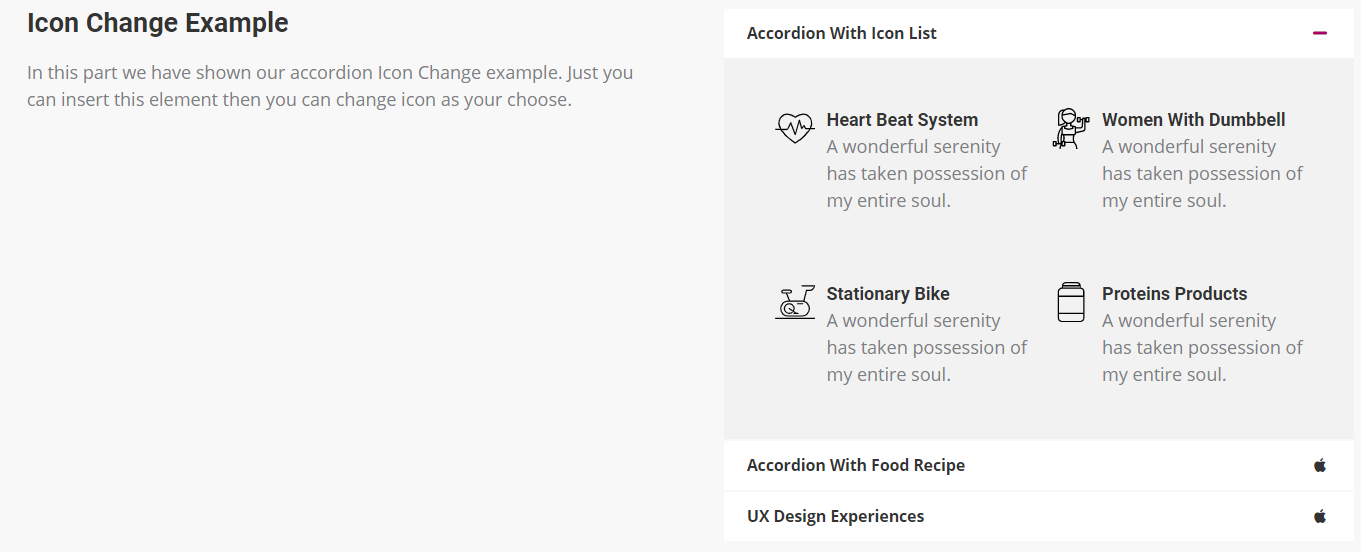Click apple icon on UX Design row
This screenshot has width=1361, height=552.
coord(1319,516)
